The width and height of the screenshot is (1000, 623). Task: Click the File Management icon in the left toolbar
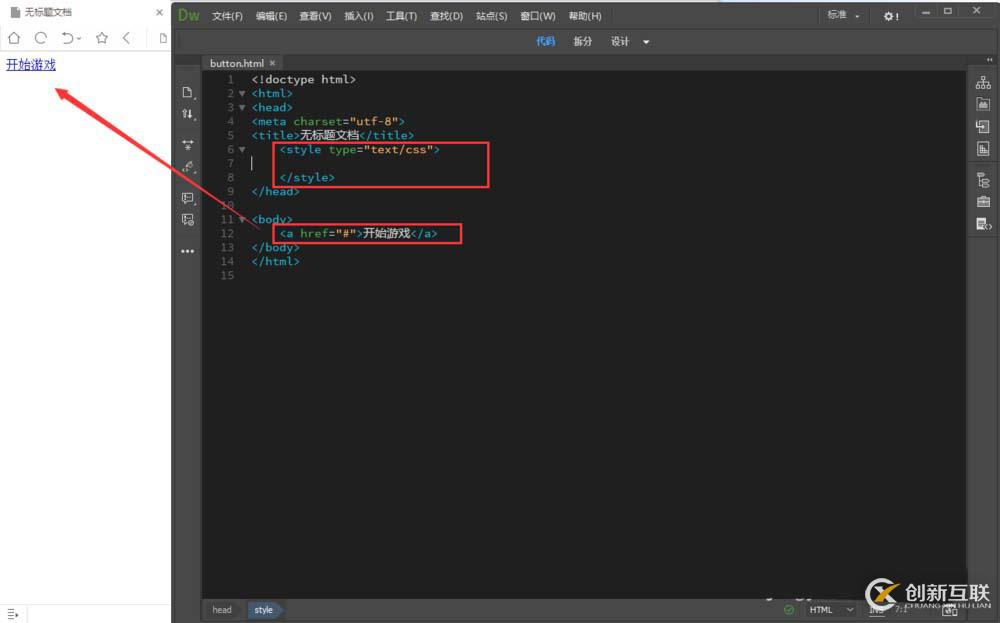(188, 114)
